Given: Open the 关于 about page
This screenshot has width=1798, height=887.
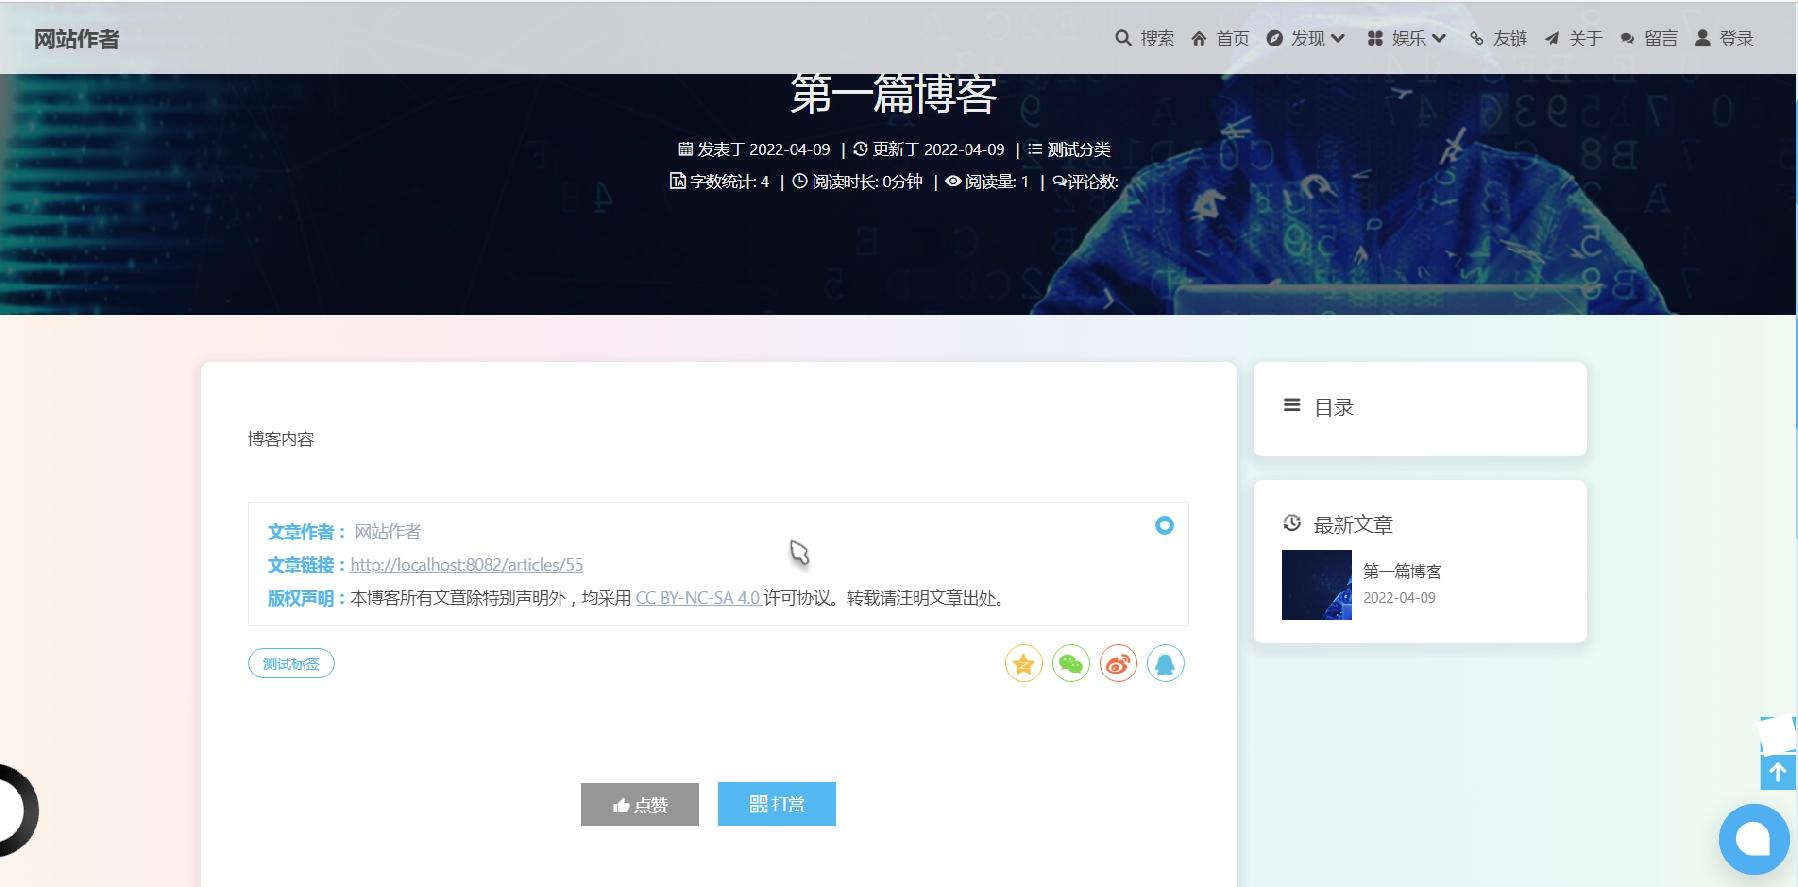Looking at the screenshot, I should pyautogui.click(x=1573, y=38).
